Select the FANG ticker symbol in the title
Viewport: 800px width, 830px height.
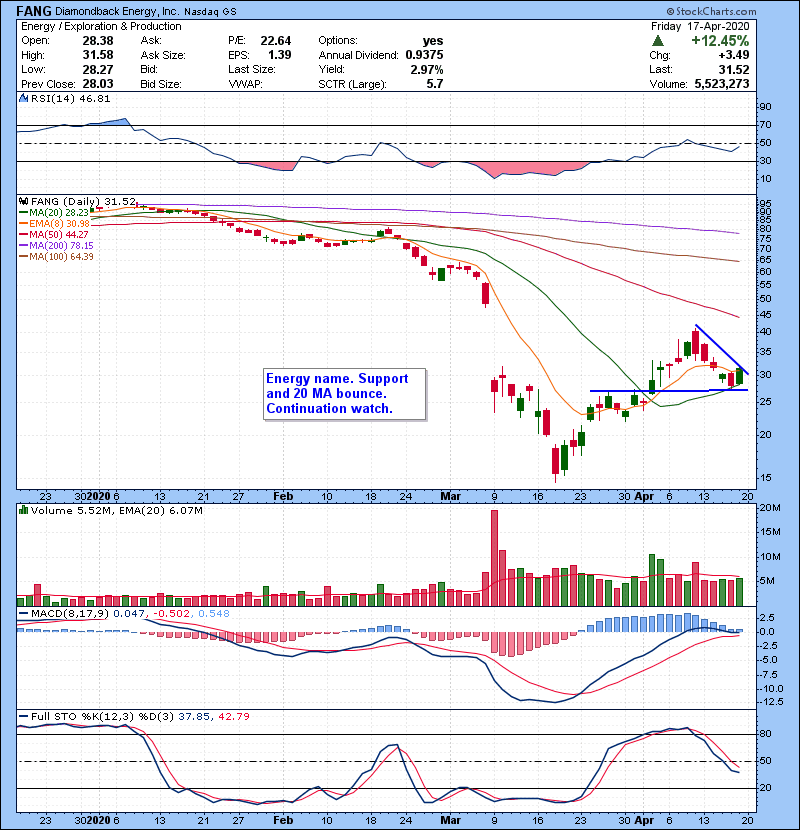pyautogui.click(x=34, y=11)
